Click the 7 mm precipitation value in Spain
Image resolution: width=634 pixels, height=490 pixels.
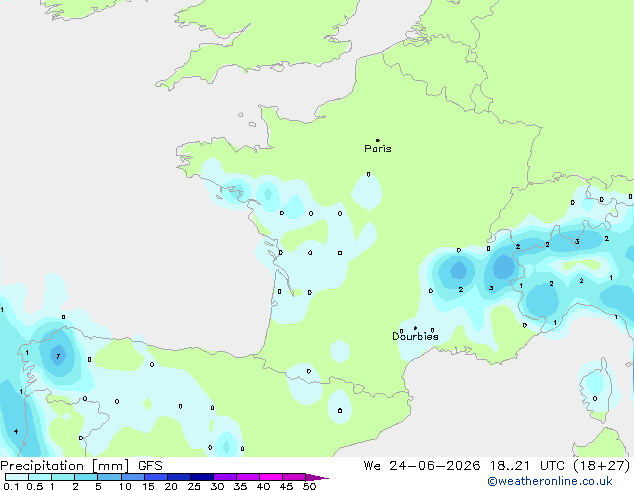tap(58, 356)
